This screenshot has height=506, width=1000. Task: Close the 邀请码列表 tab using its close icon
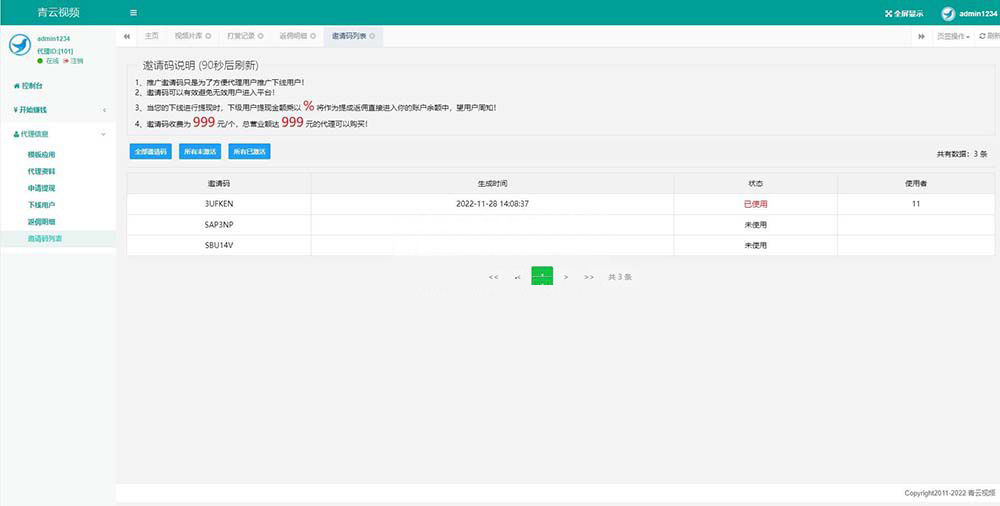(x=372, y=36)
